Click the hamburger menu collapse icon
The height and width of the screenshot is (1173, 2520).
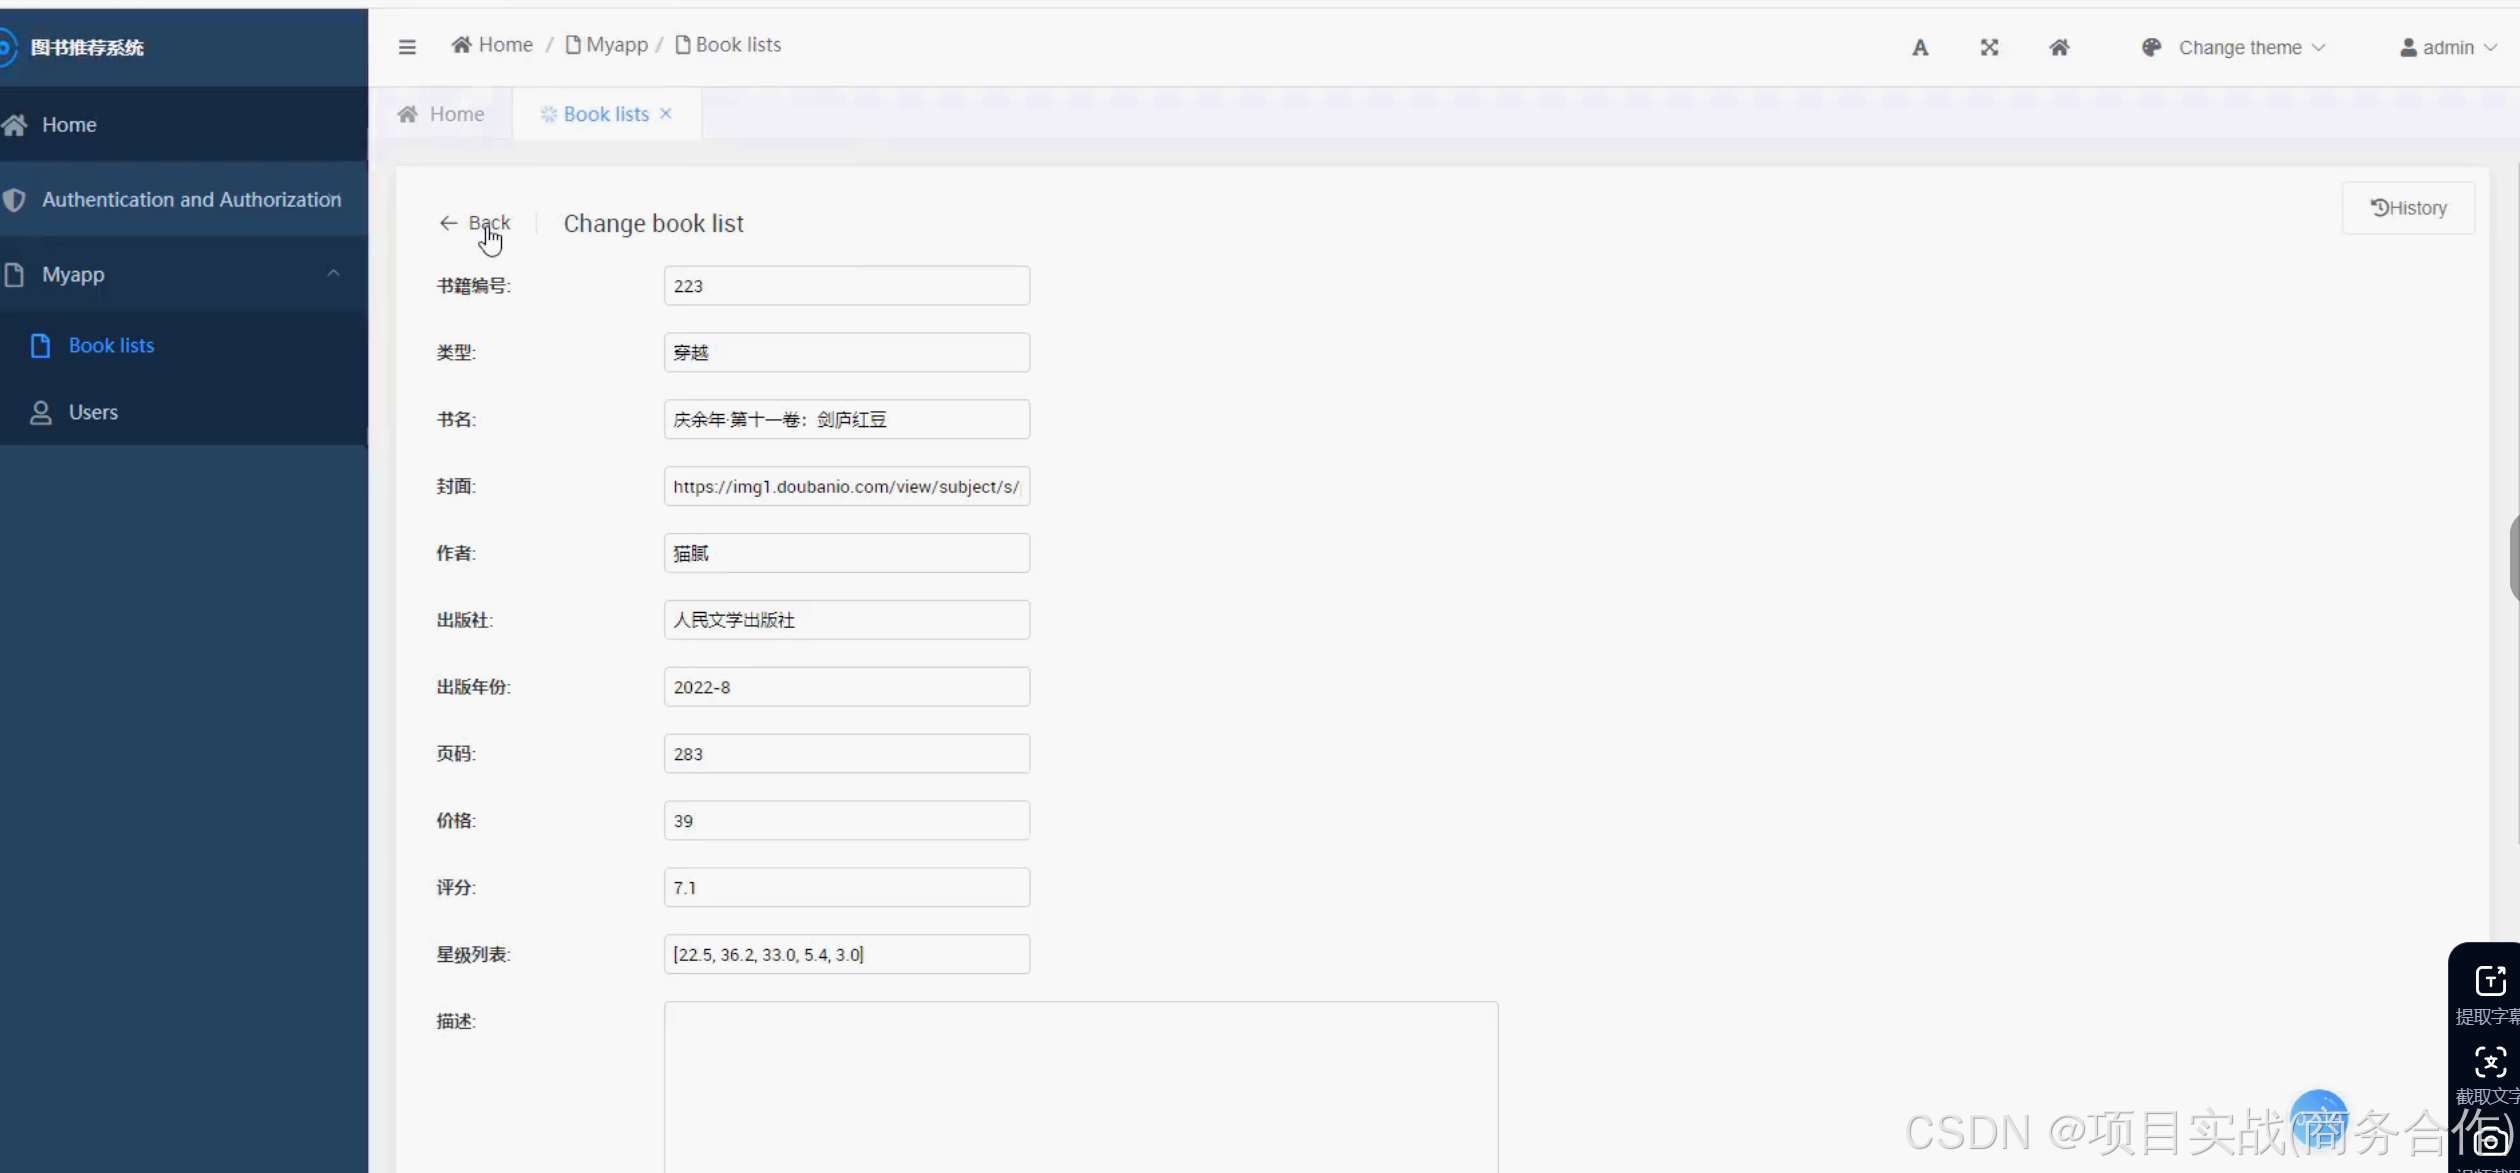(406, 47)
